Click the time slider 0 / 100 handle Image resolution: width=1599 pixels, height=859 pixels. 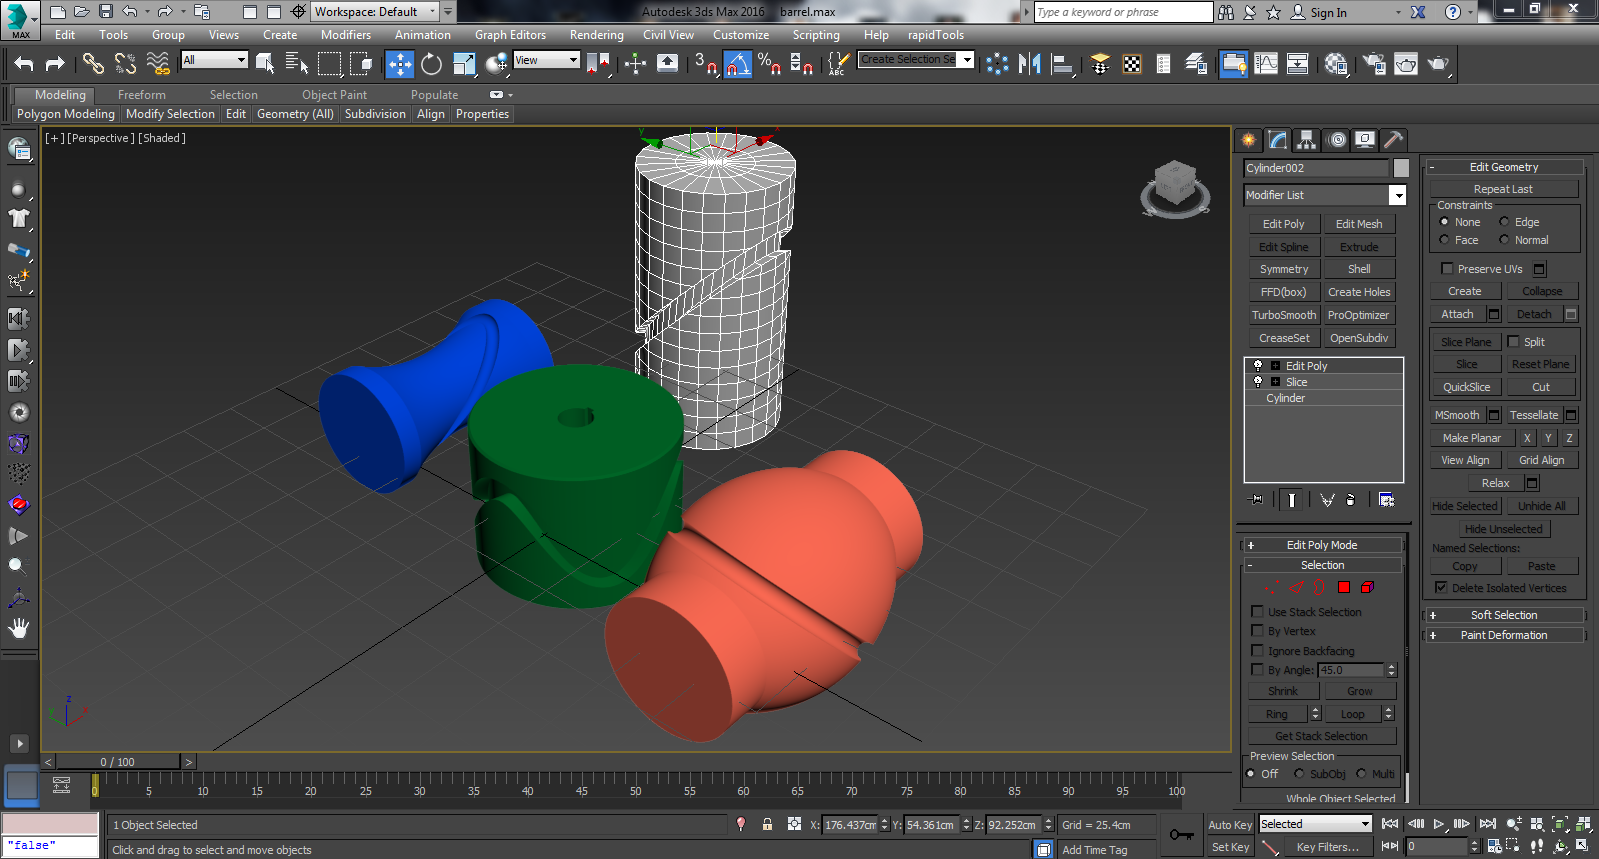tap(118, 762)
